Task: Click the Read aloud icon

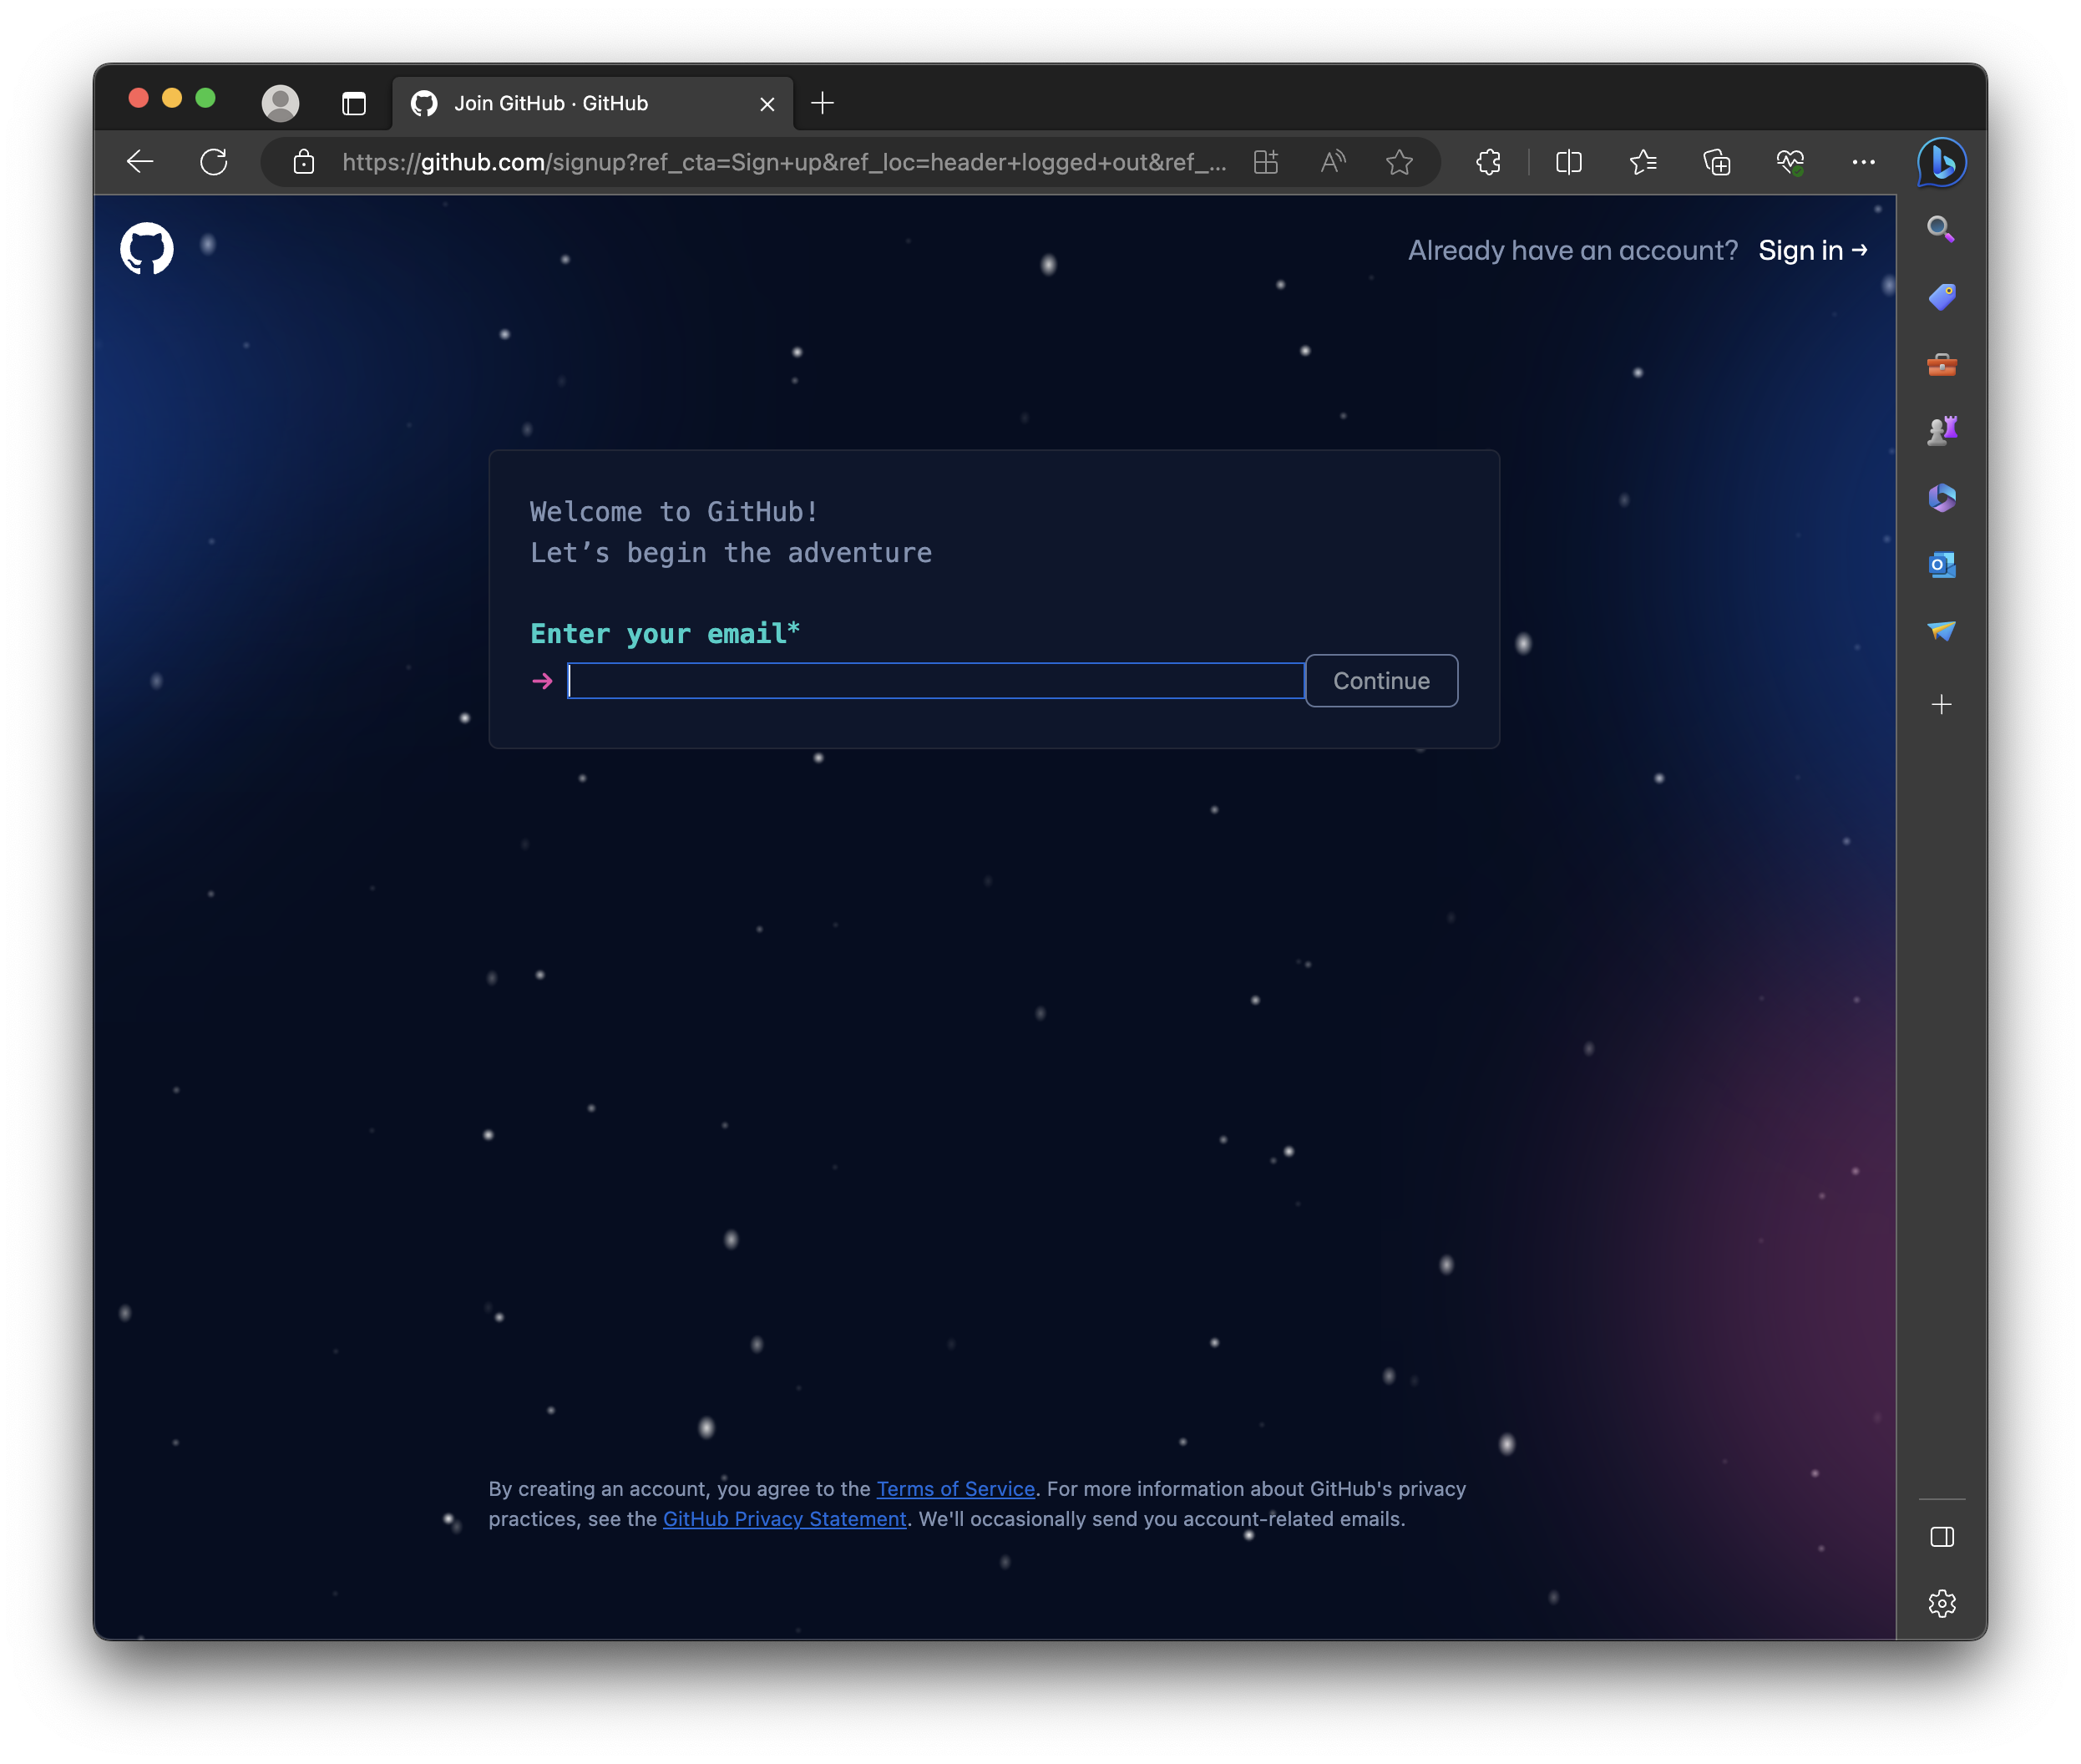Action: (x=1332, y=162)
